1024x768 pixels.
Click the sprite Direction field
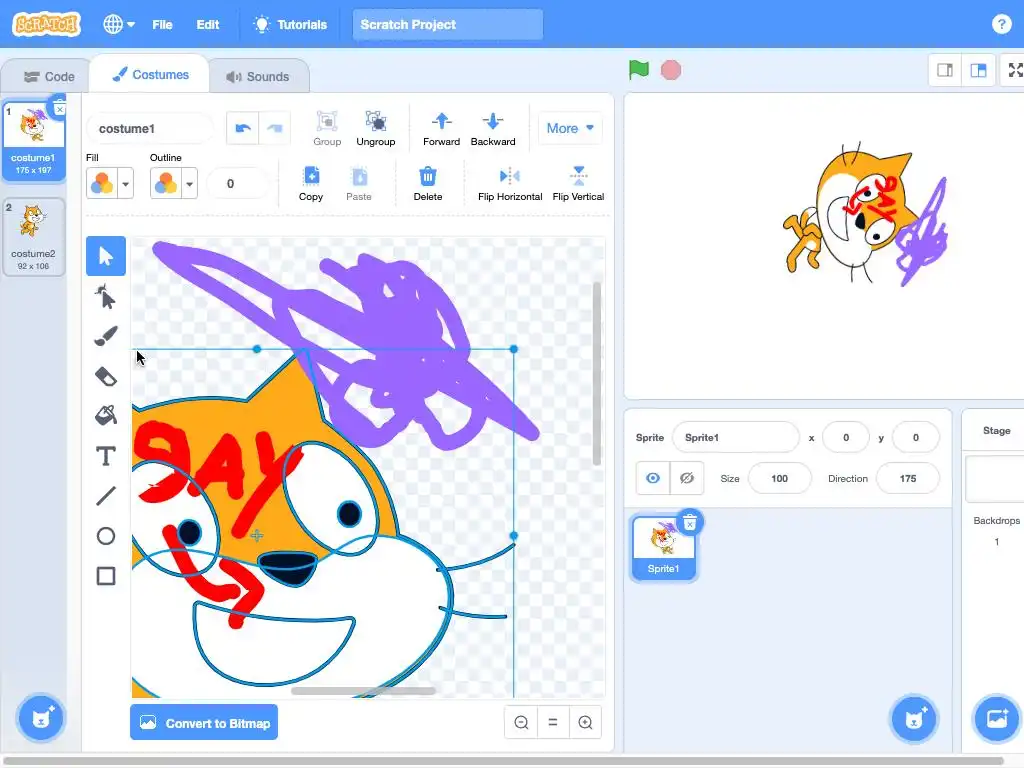tap(908, 478)
